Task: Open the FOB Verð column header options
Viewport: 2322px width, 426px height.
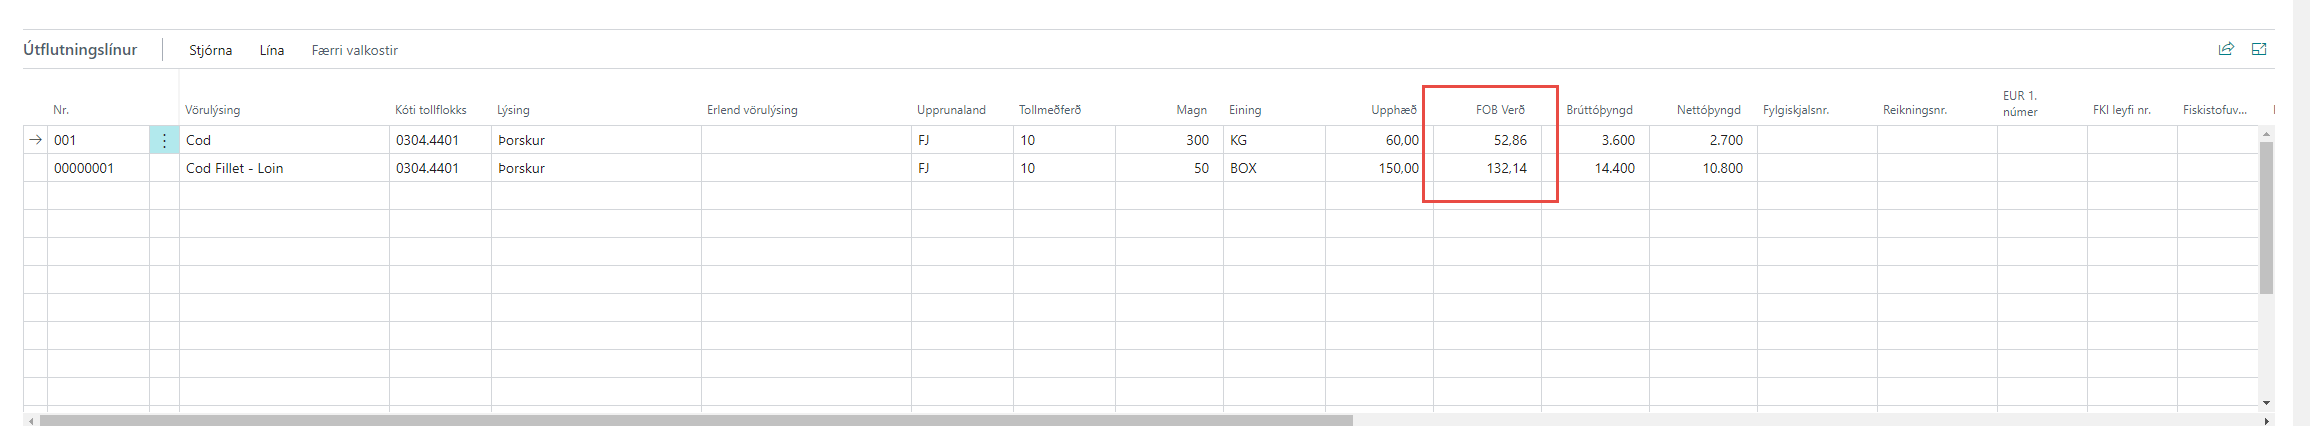Action: tap(1500, 110)
